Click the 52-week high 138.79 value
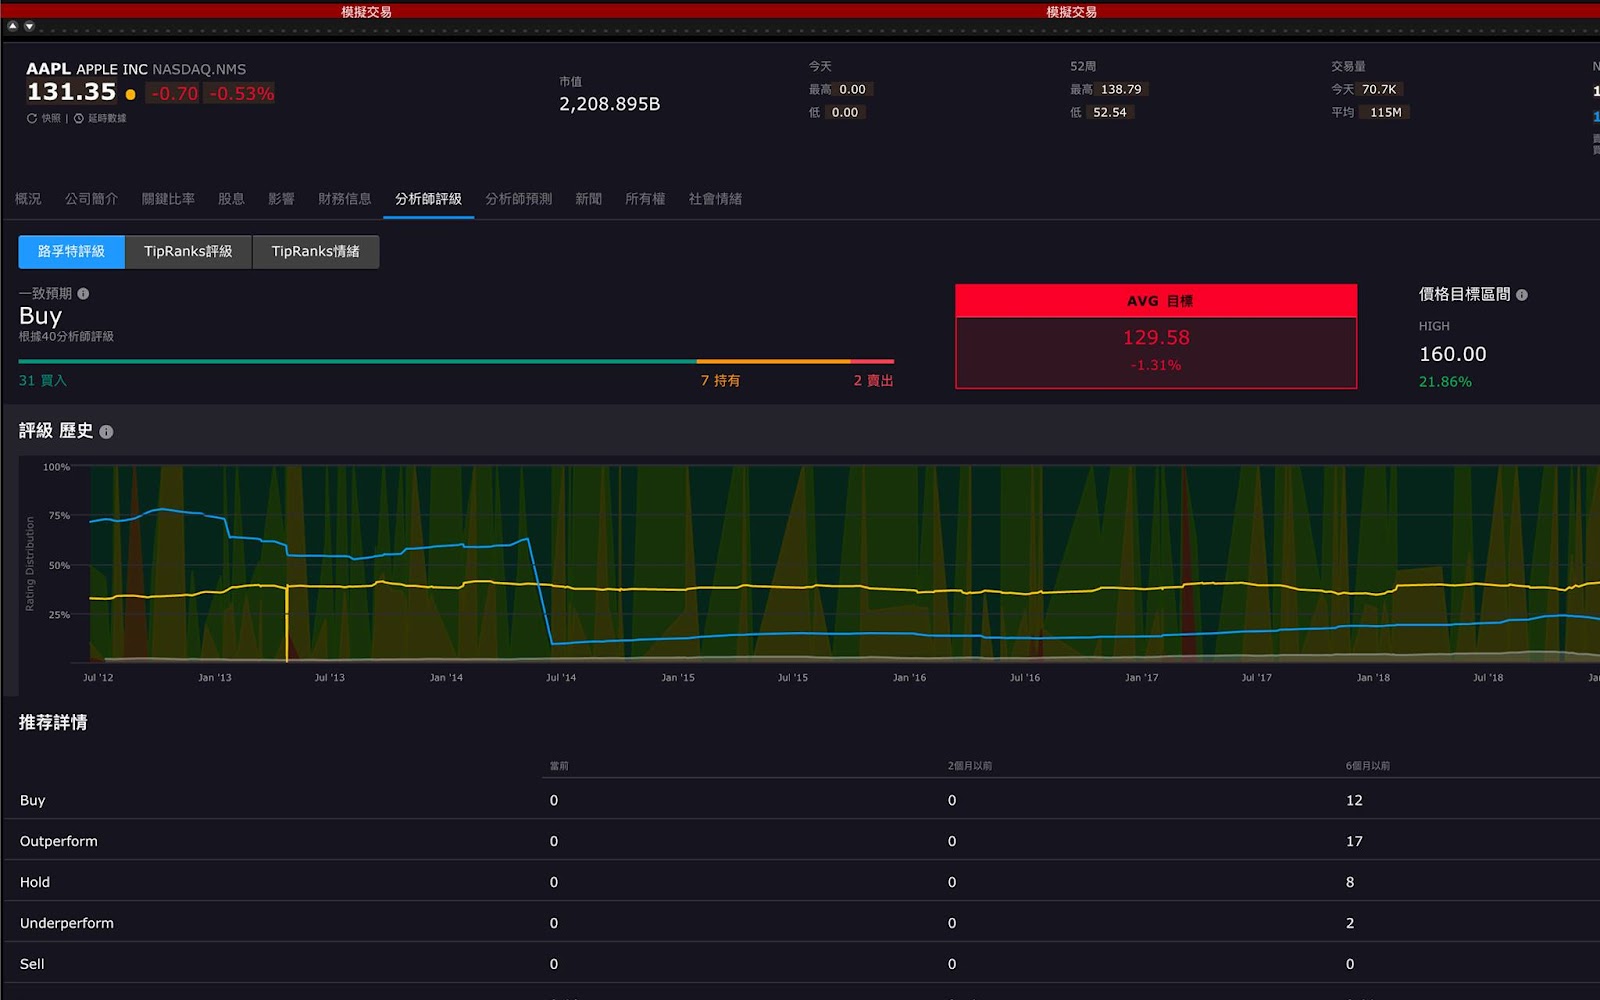Screen dimensions: 1600x1000 (1121, 89)
